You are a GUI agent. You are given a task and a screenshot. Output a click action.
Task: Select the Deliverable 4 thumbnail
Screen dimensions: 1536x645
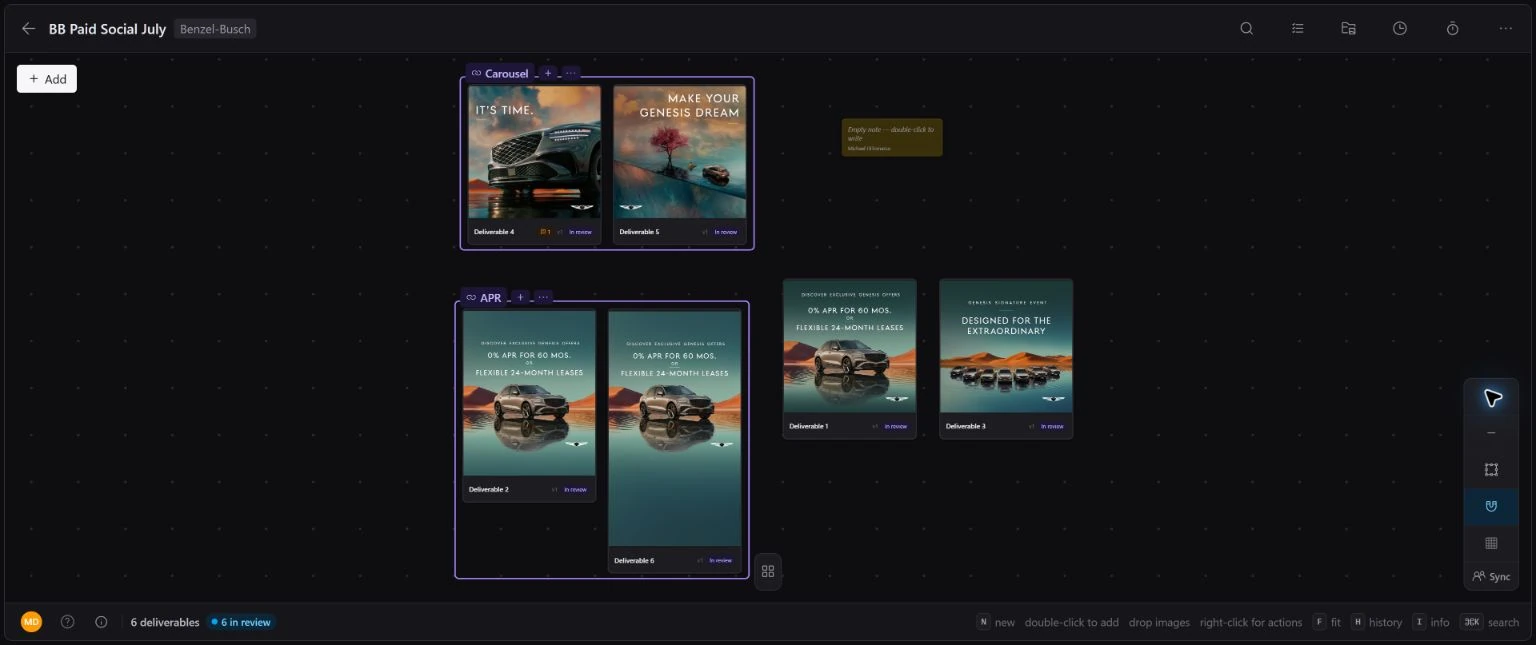tap(534, 152)
